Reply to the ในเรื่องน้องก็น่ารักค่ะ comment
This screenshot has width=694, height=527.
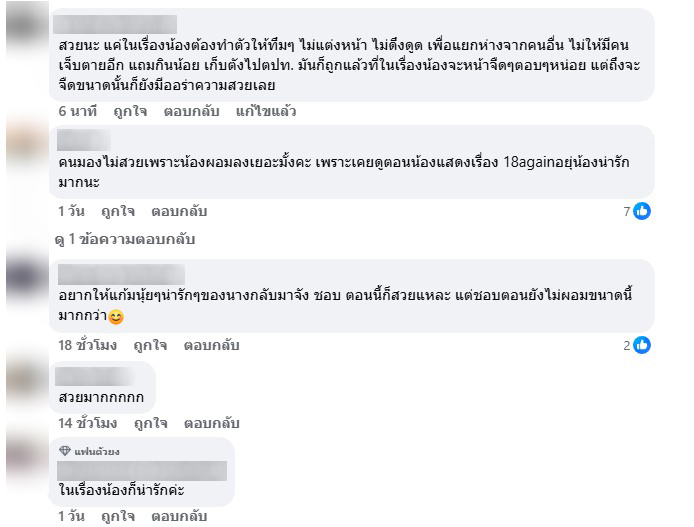[179, 516]
